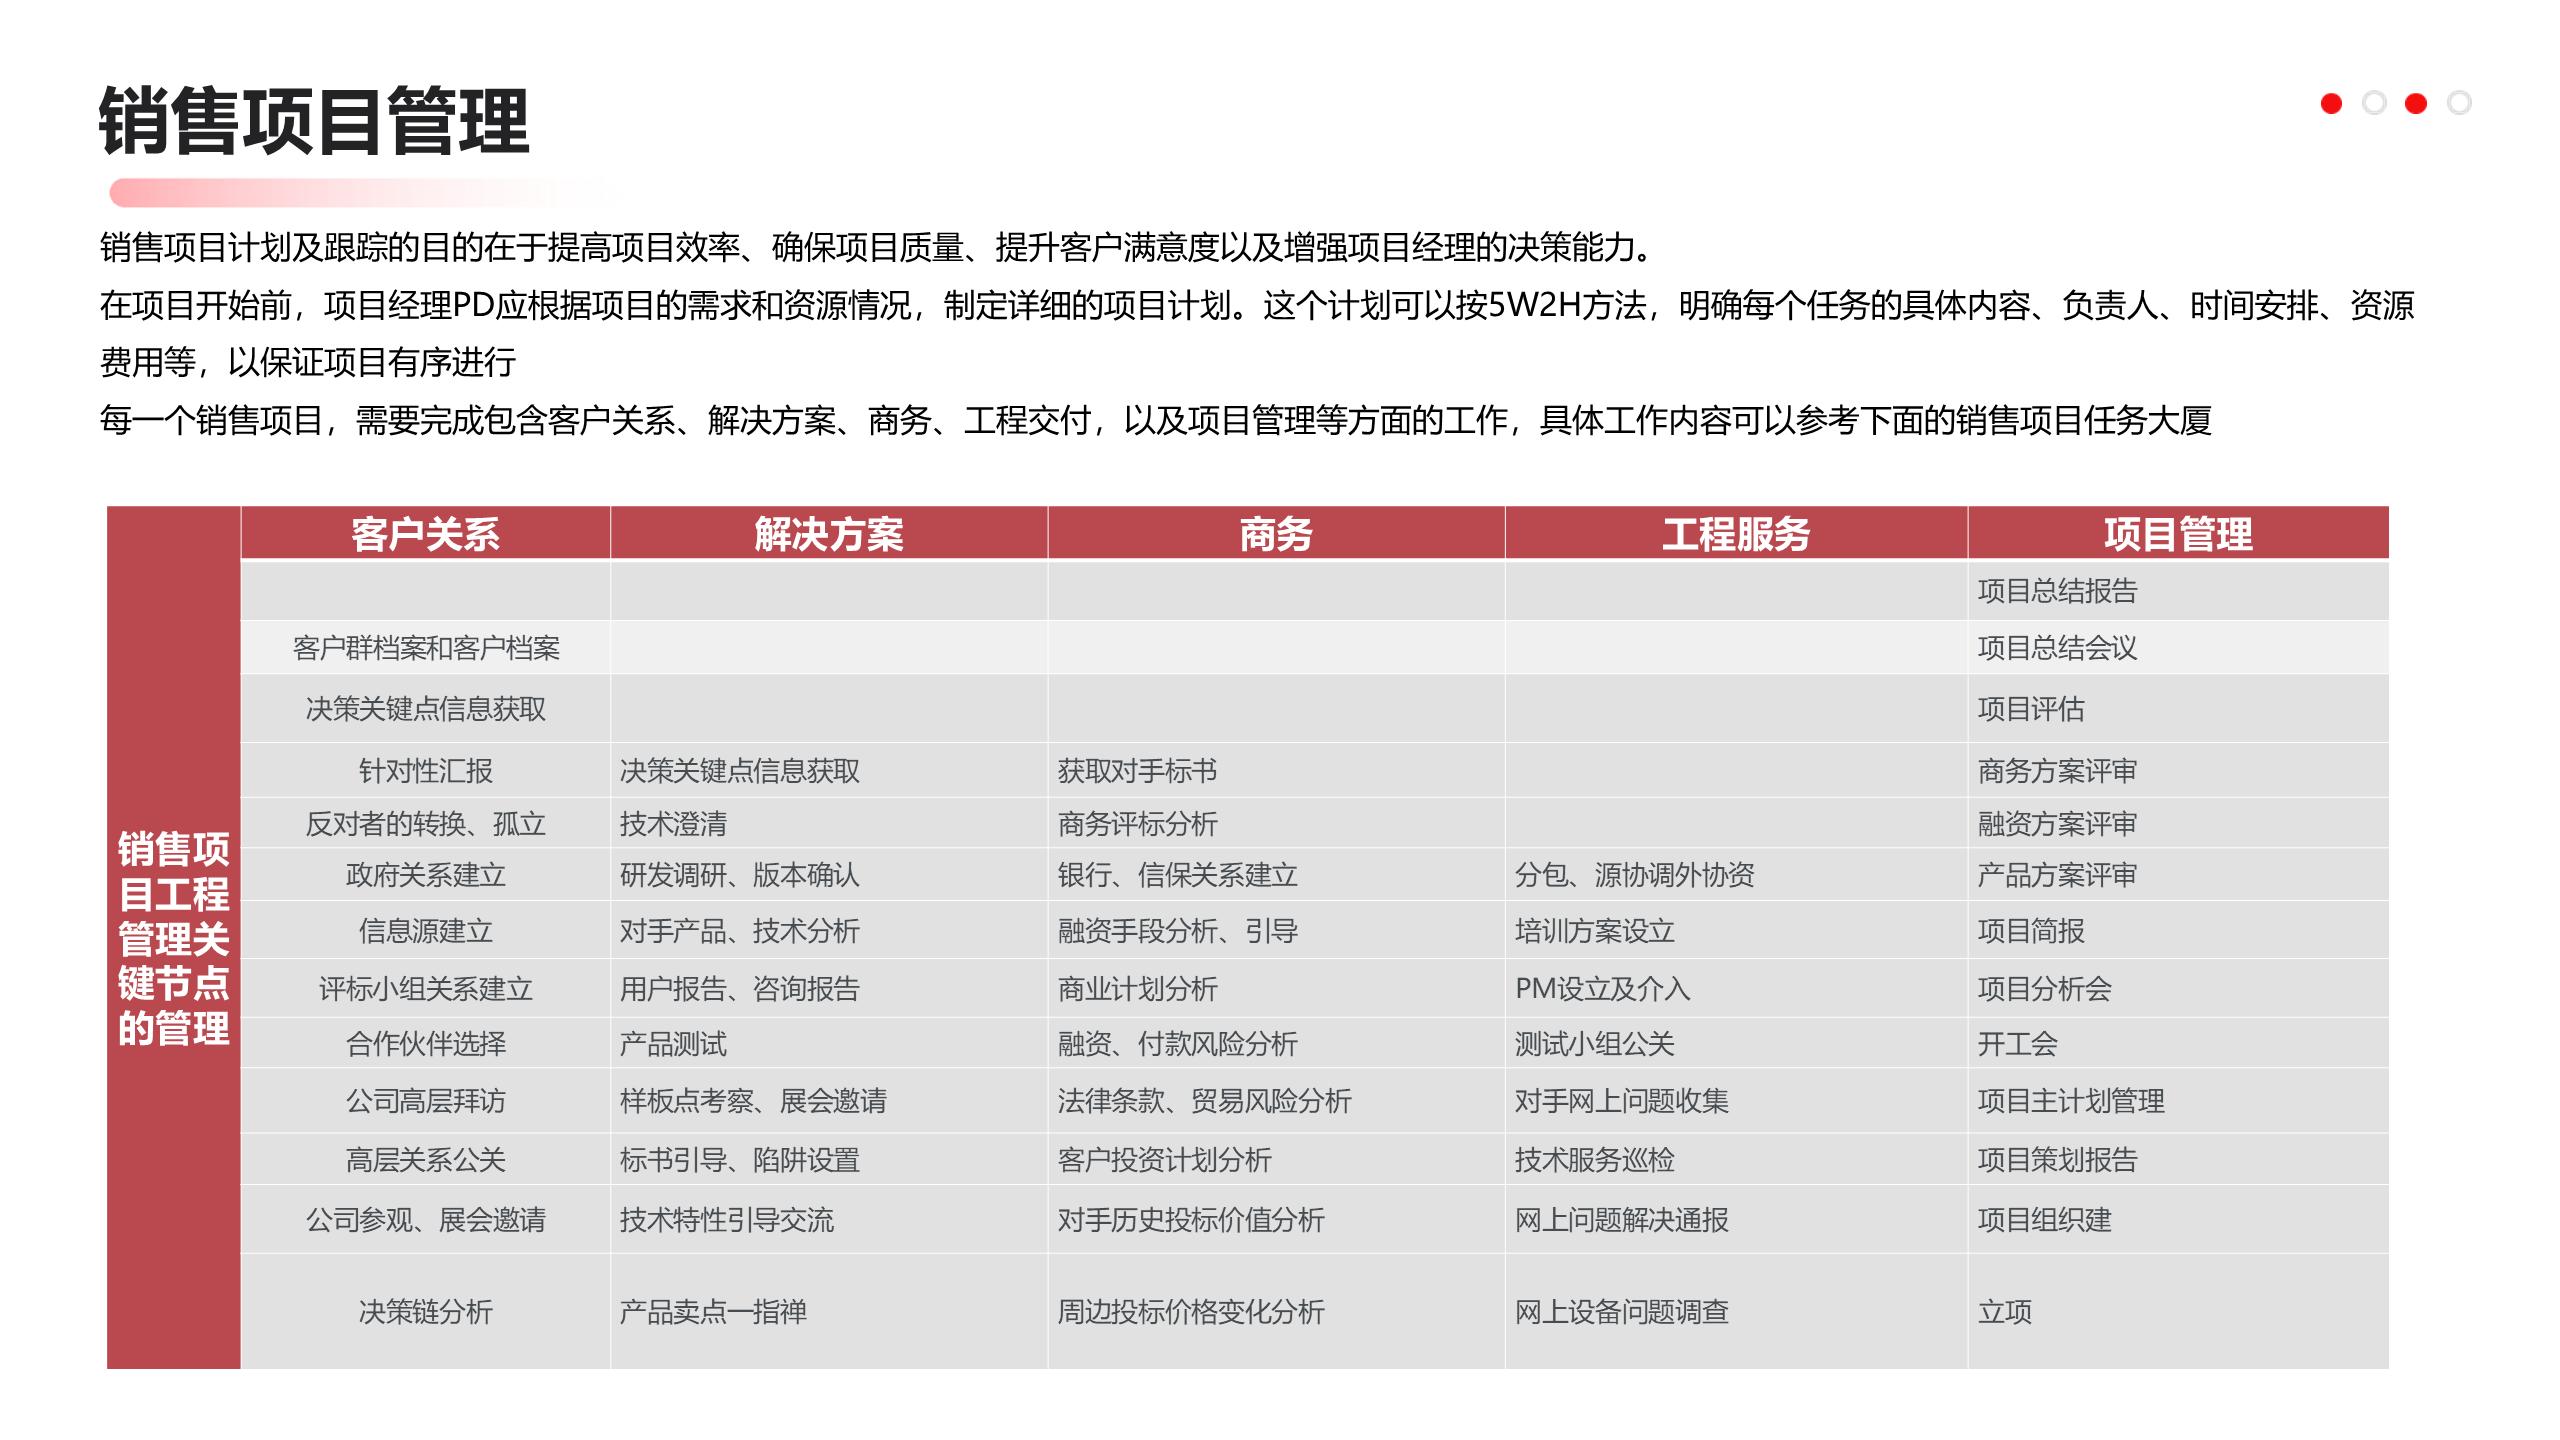Click the fourth hollow dot indicator

pyautogui.click(x=2459, y=104)
